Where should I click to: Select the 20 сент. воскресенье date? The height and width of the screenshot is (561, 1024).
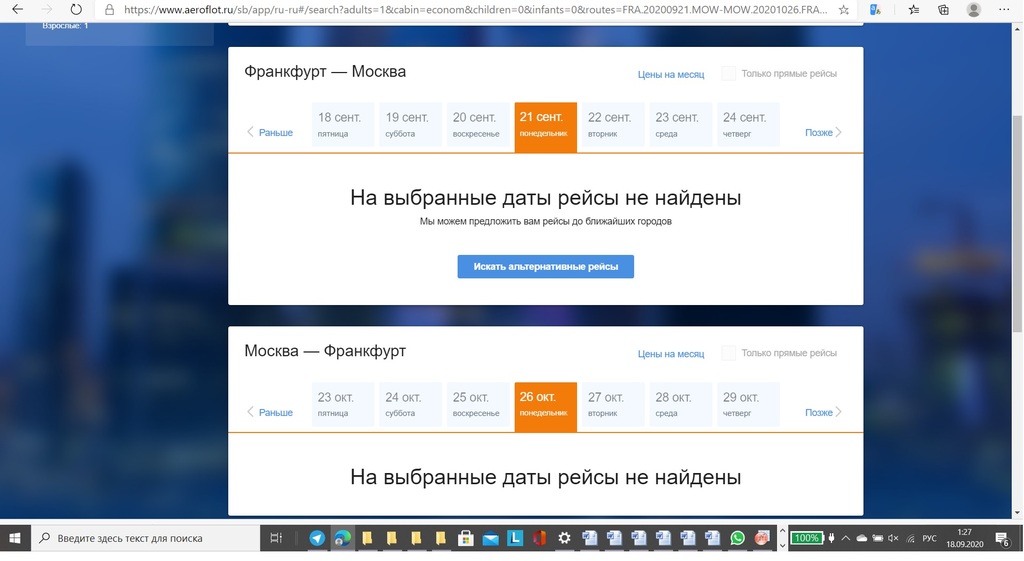click(x=477, y=125)
